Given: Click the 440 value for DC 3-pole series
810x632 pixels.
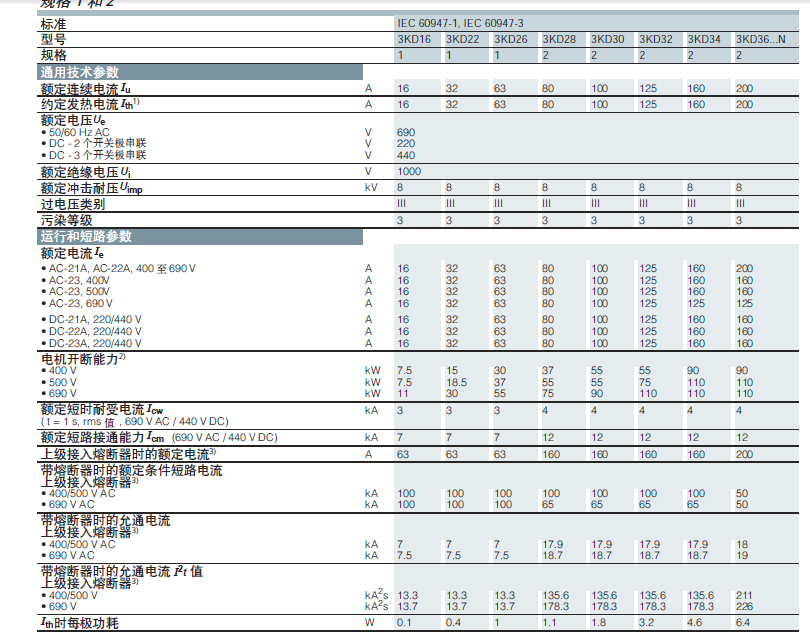Looking at the screenshot, I should click(406, 156).
